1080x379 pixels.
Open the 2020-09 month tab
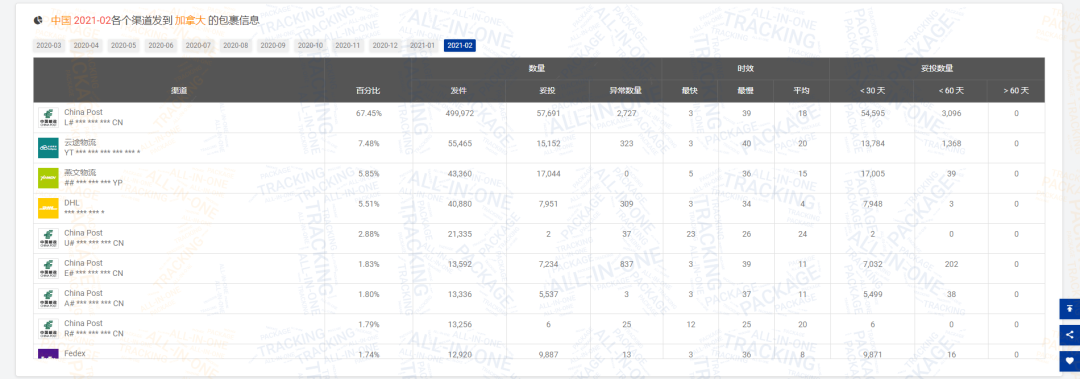[273, 45]
